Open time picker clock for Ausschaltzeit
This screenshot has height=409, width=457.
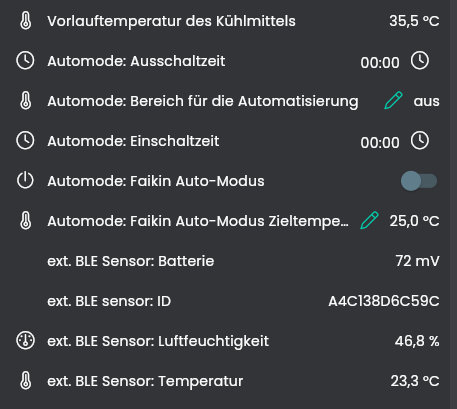[x=420, y=61]
